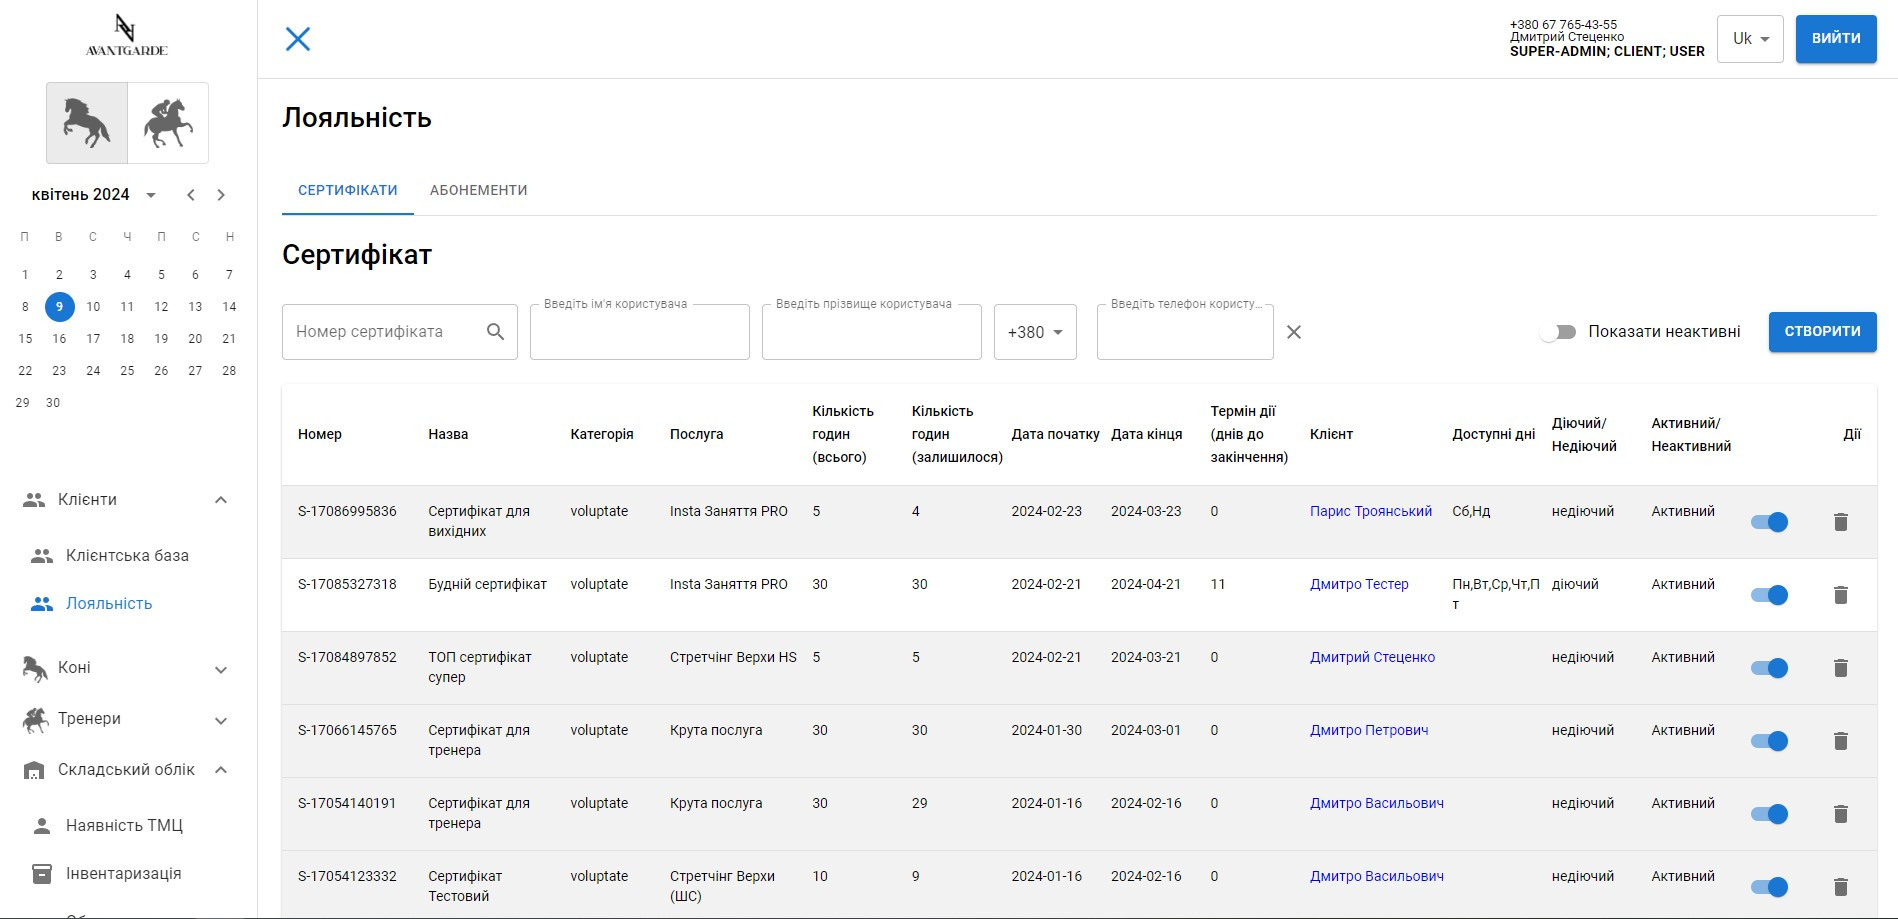This screenshot has height=919, width=1898.
Task: Click the user first name input field
Action: 639,333
